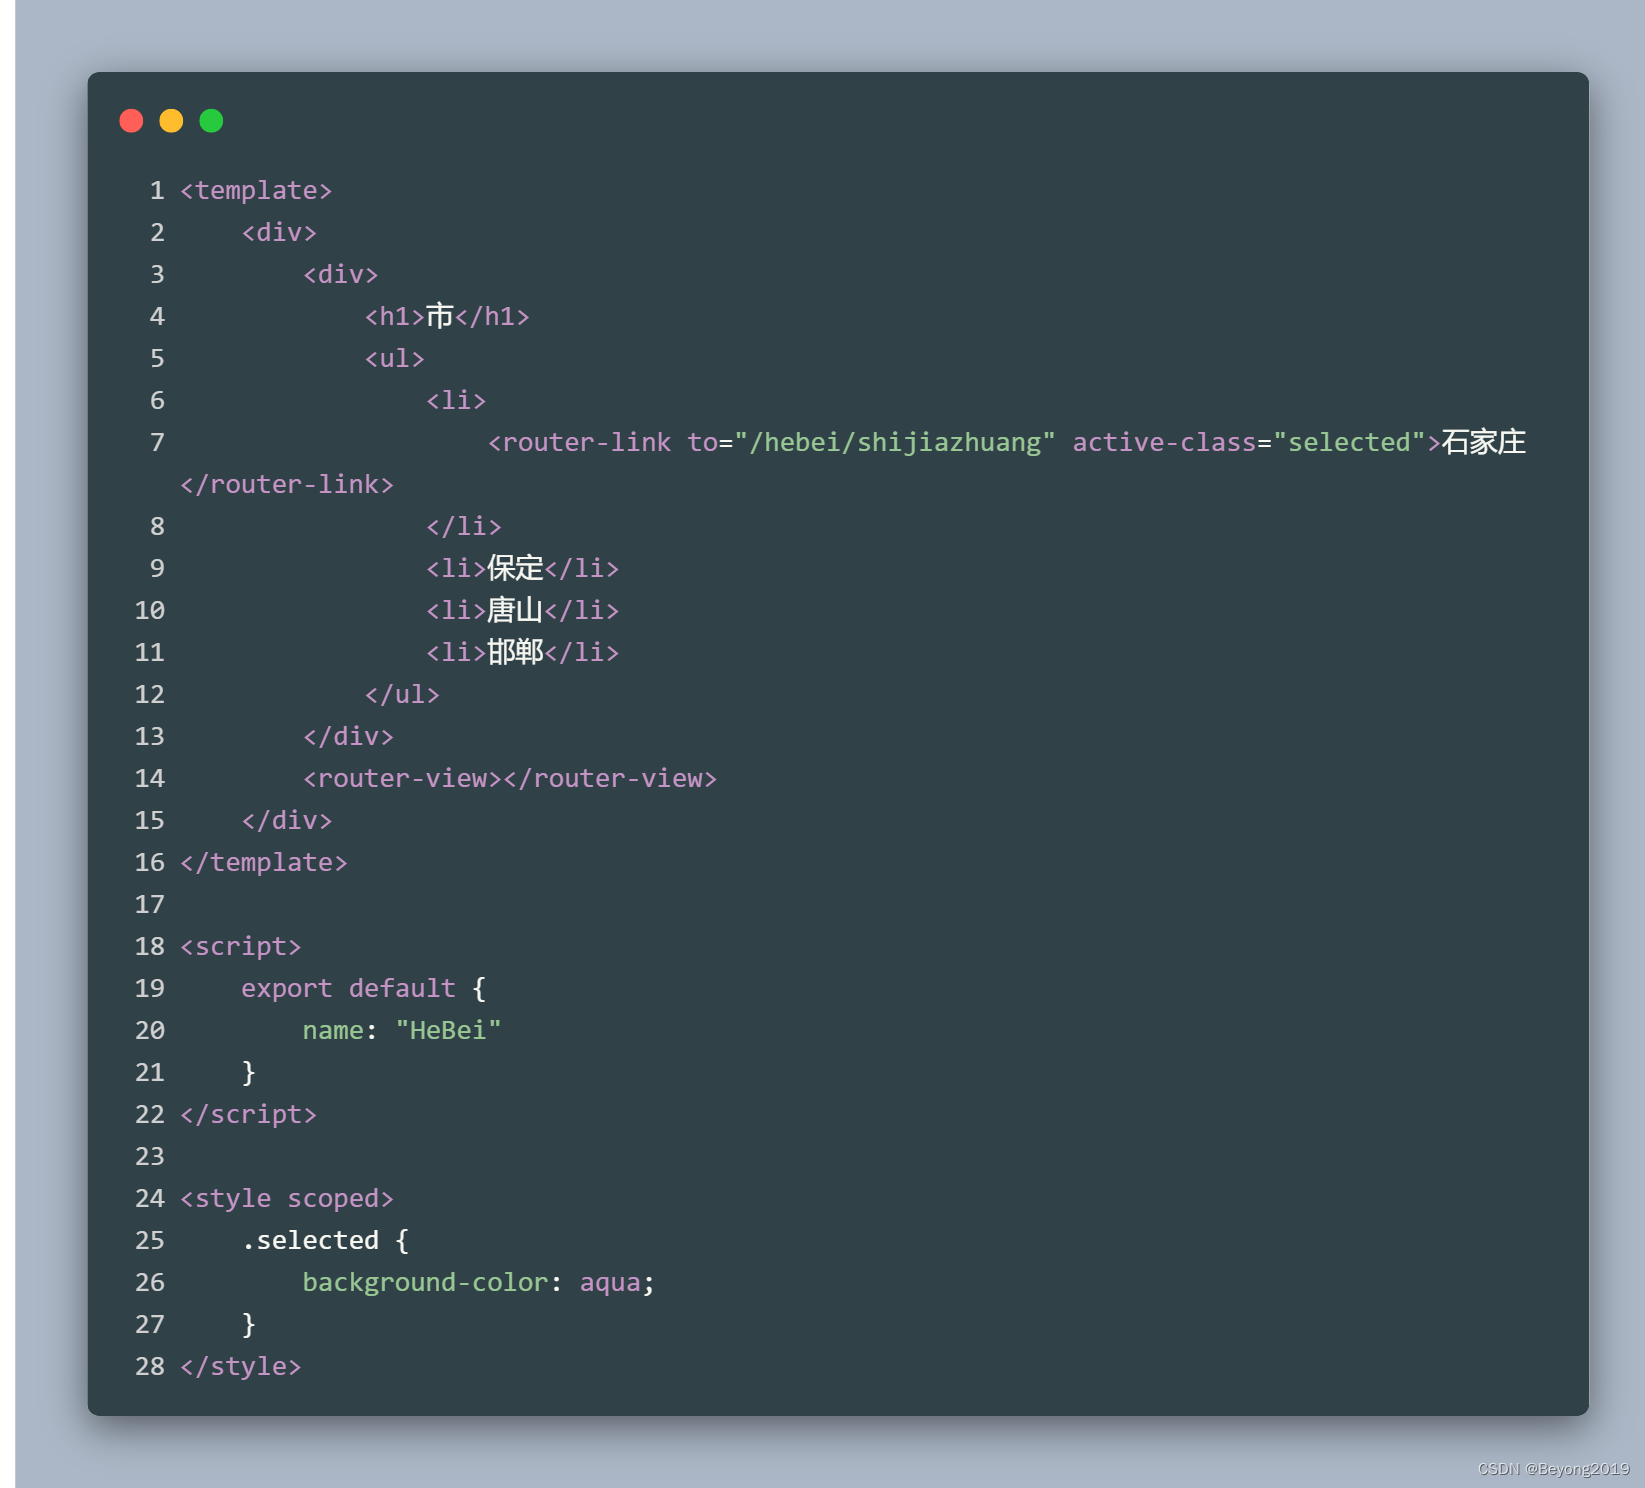Screen dimensions: 1645x1488
Task: Click the <li> tag on line 6
Action: (x=456, y=400)
